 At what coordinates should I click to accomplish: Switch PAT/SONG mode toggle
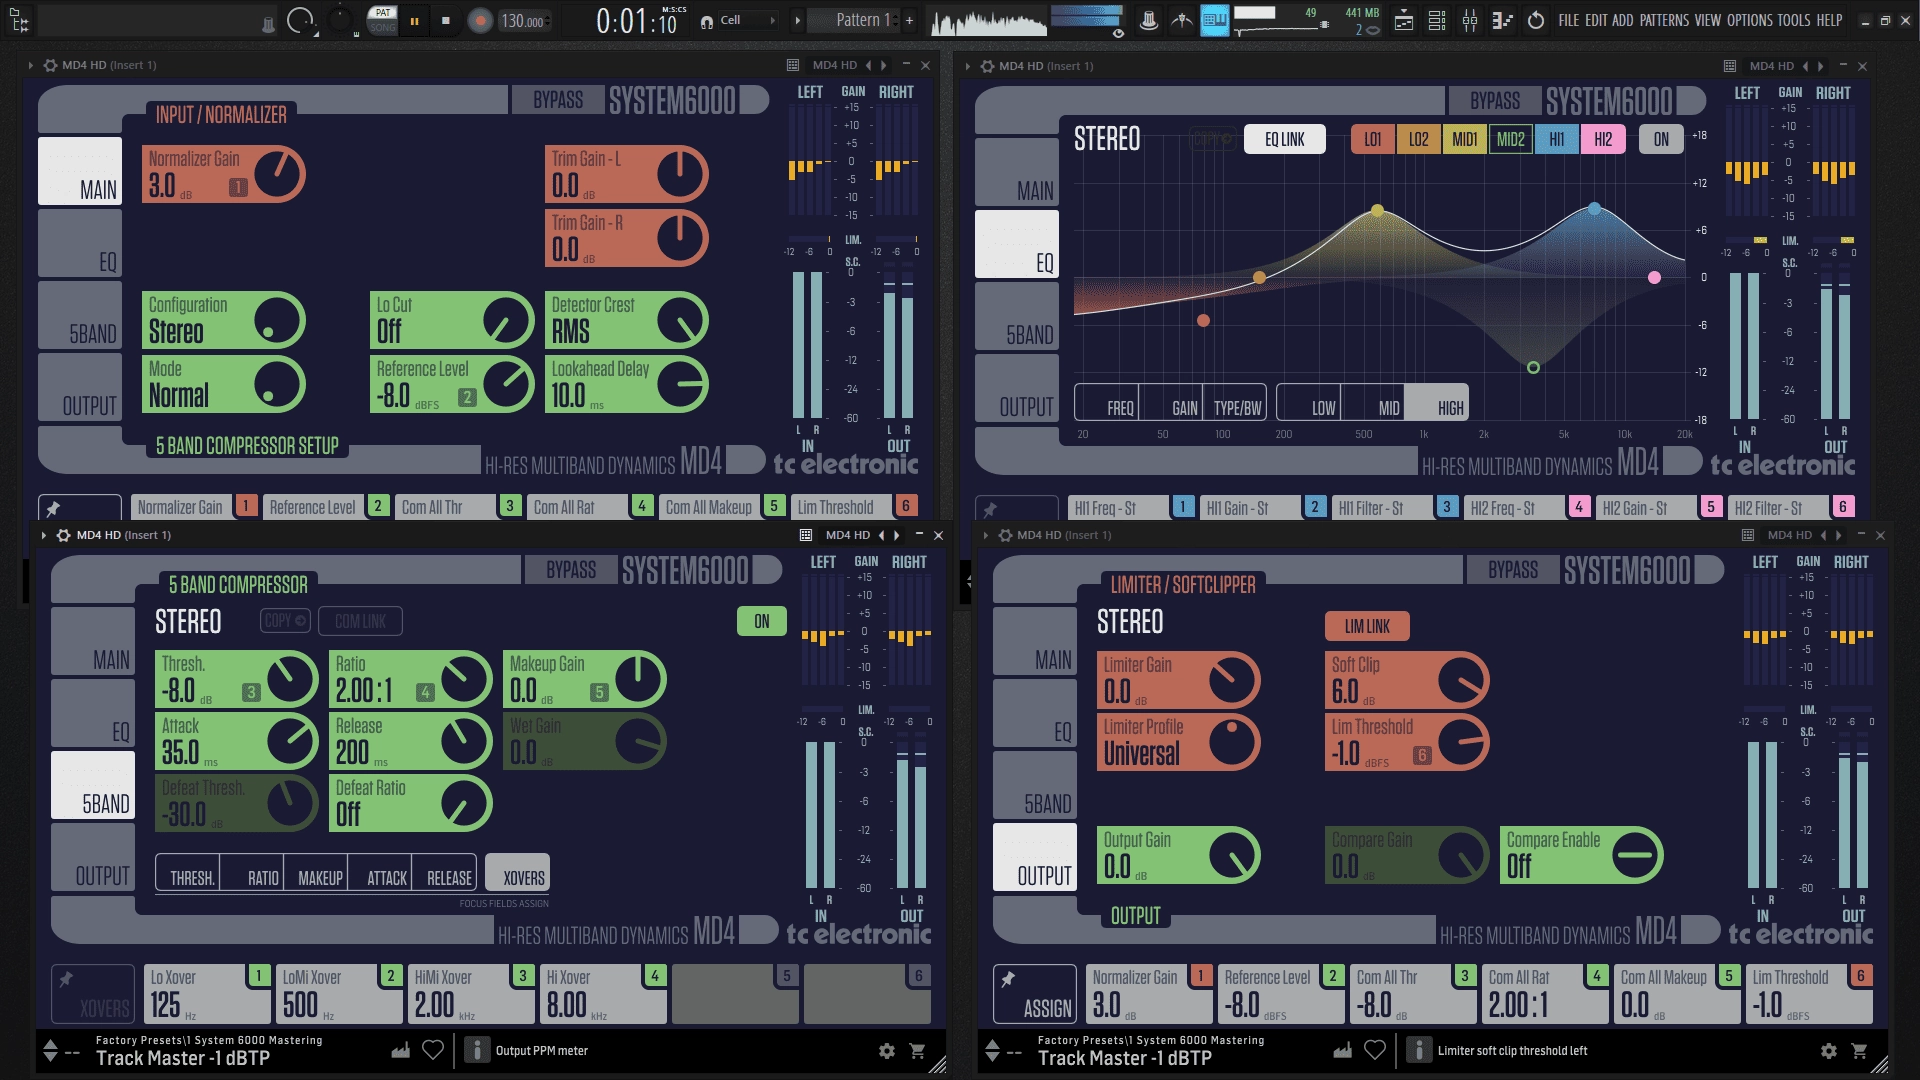(382, 20)
